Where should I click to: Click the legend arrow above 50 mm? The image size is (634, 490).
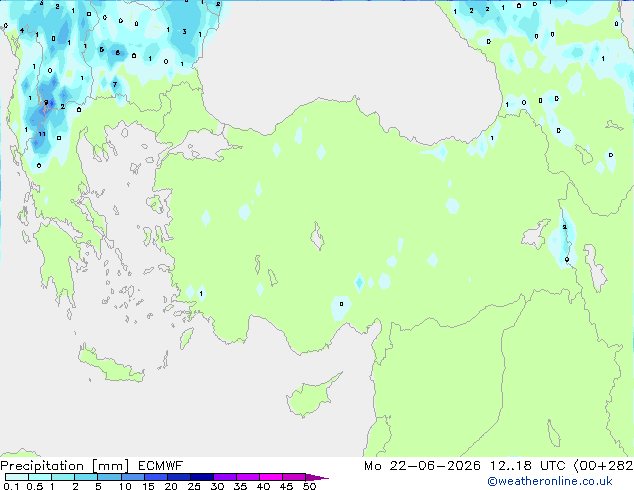[x=317, y=477]
